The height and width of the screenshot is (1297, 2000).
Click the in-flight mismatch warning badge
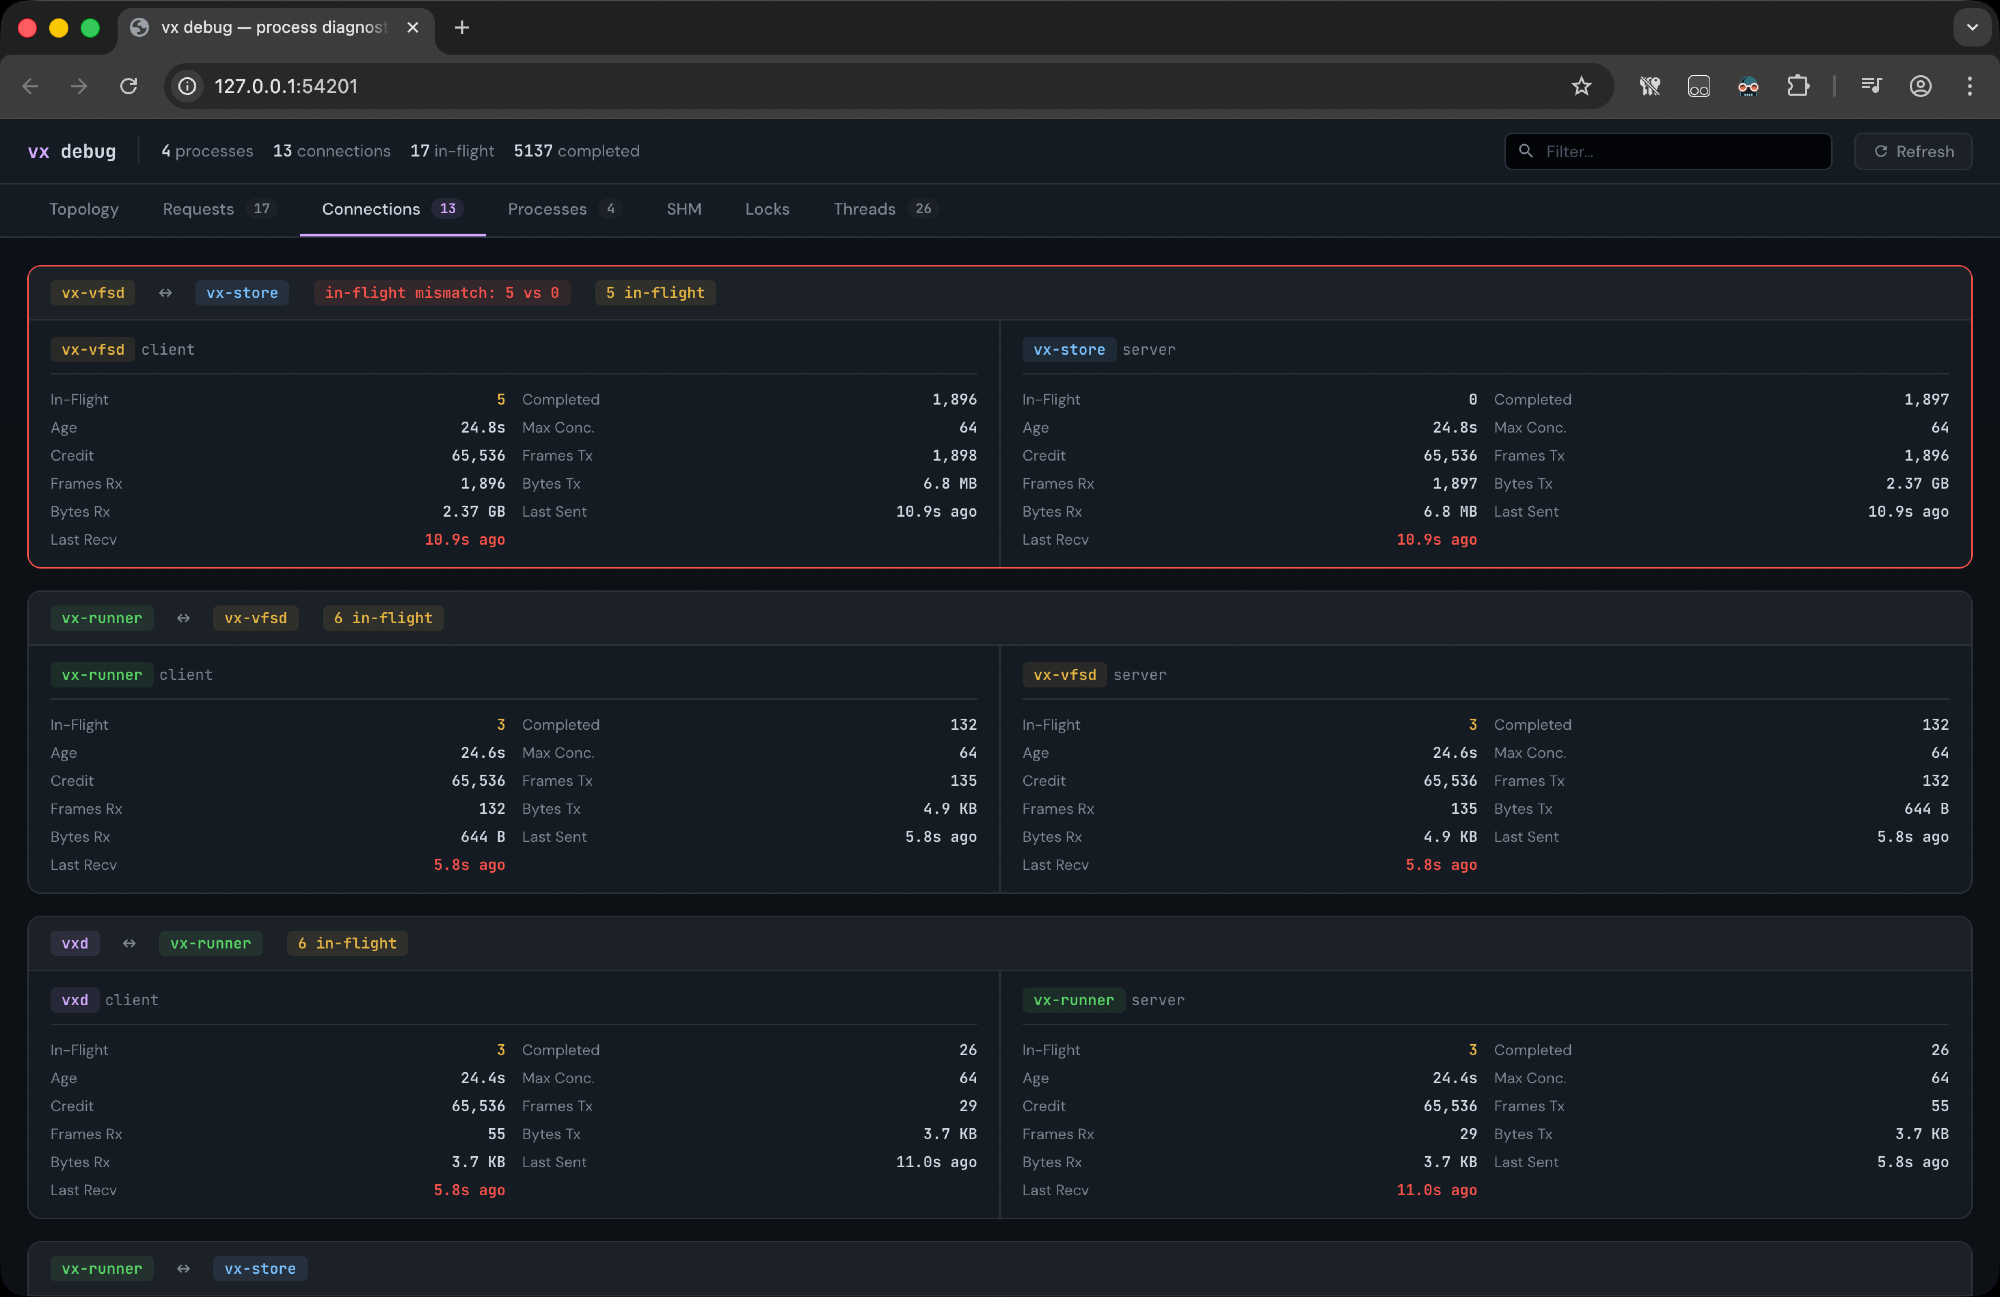(441, 293)
